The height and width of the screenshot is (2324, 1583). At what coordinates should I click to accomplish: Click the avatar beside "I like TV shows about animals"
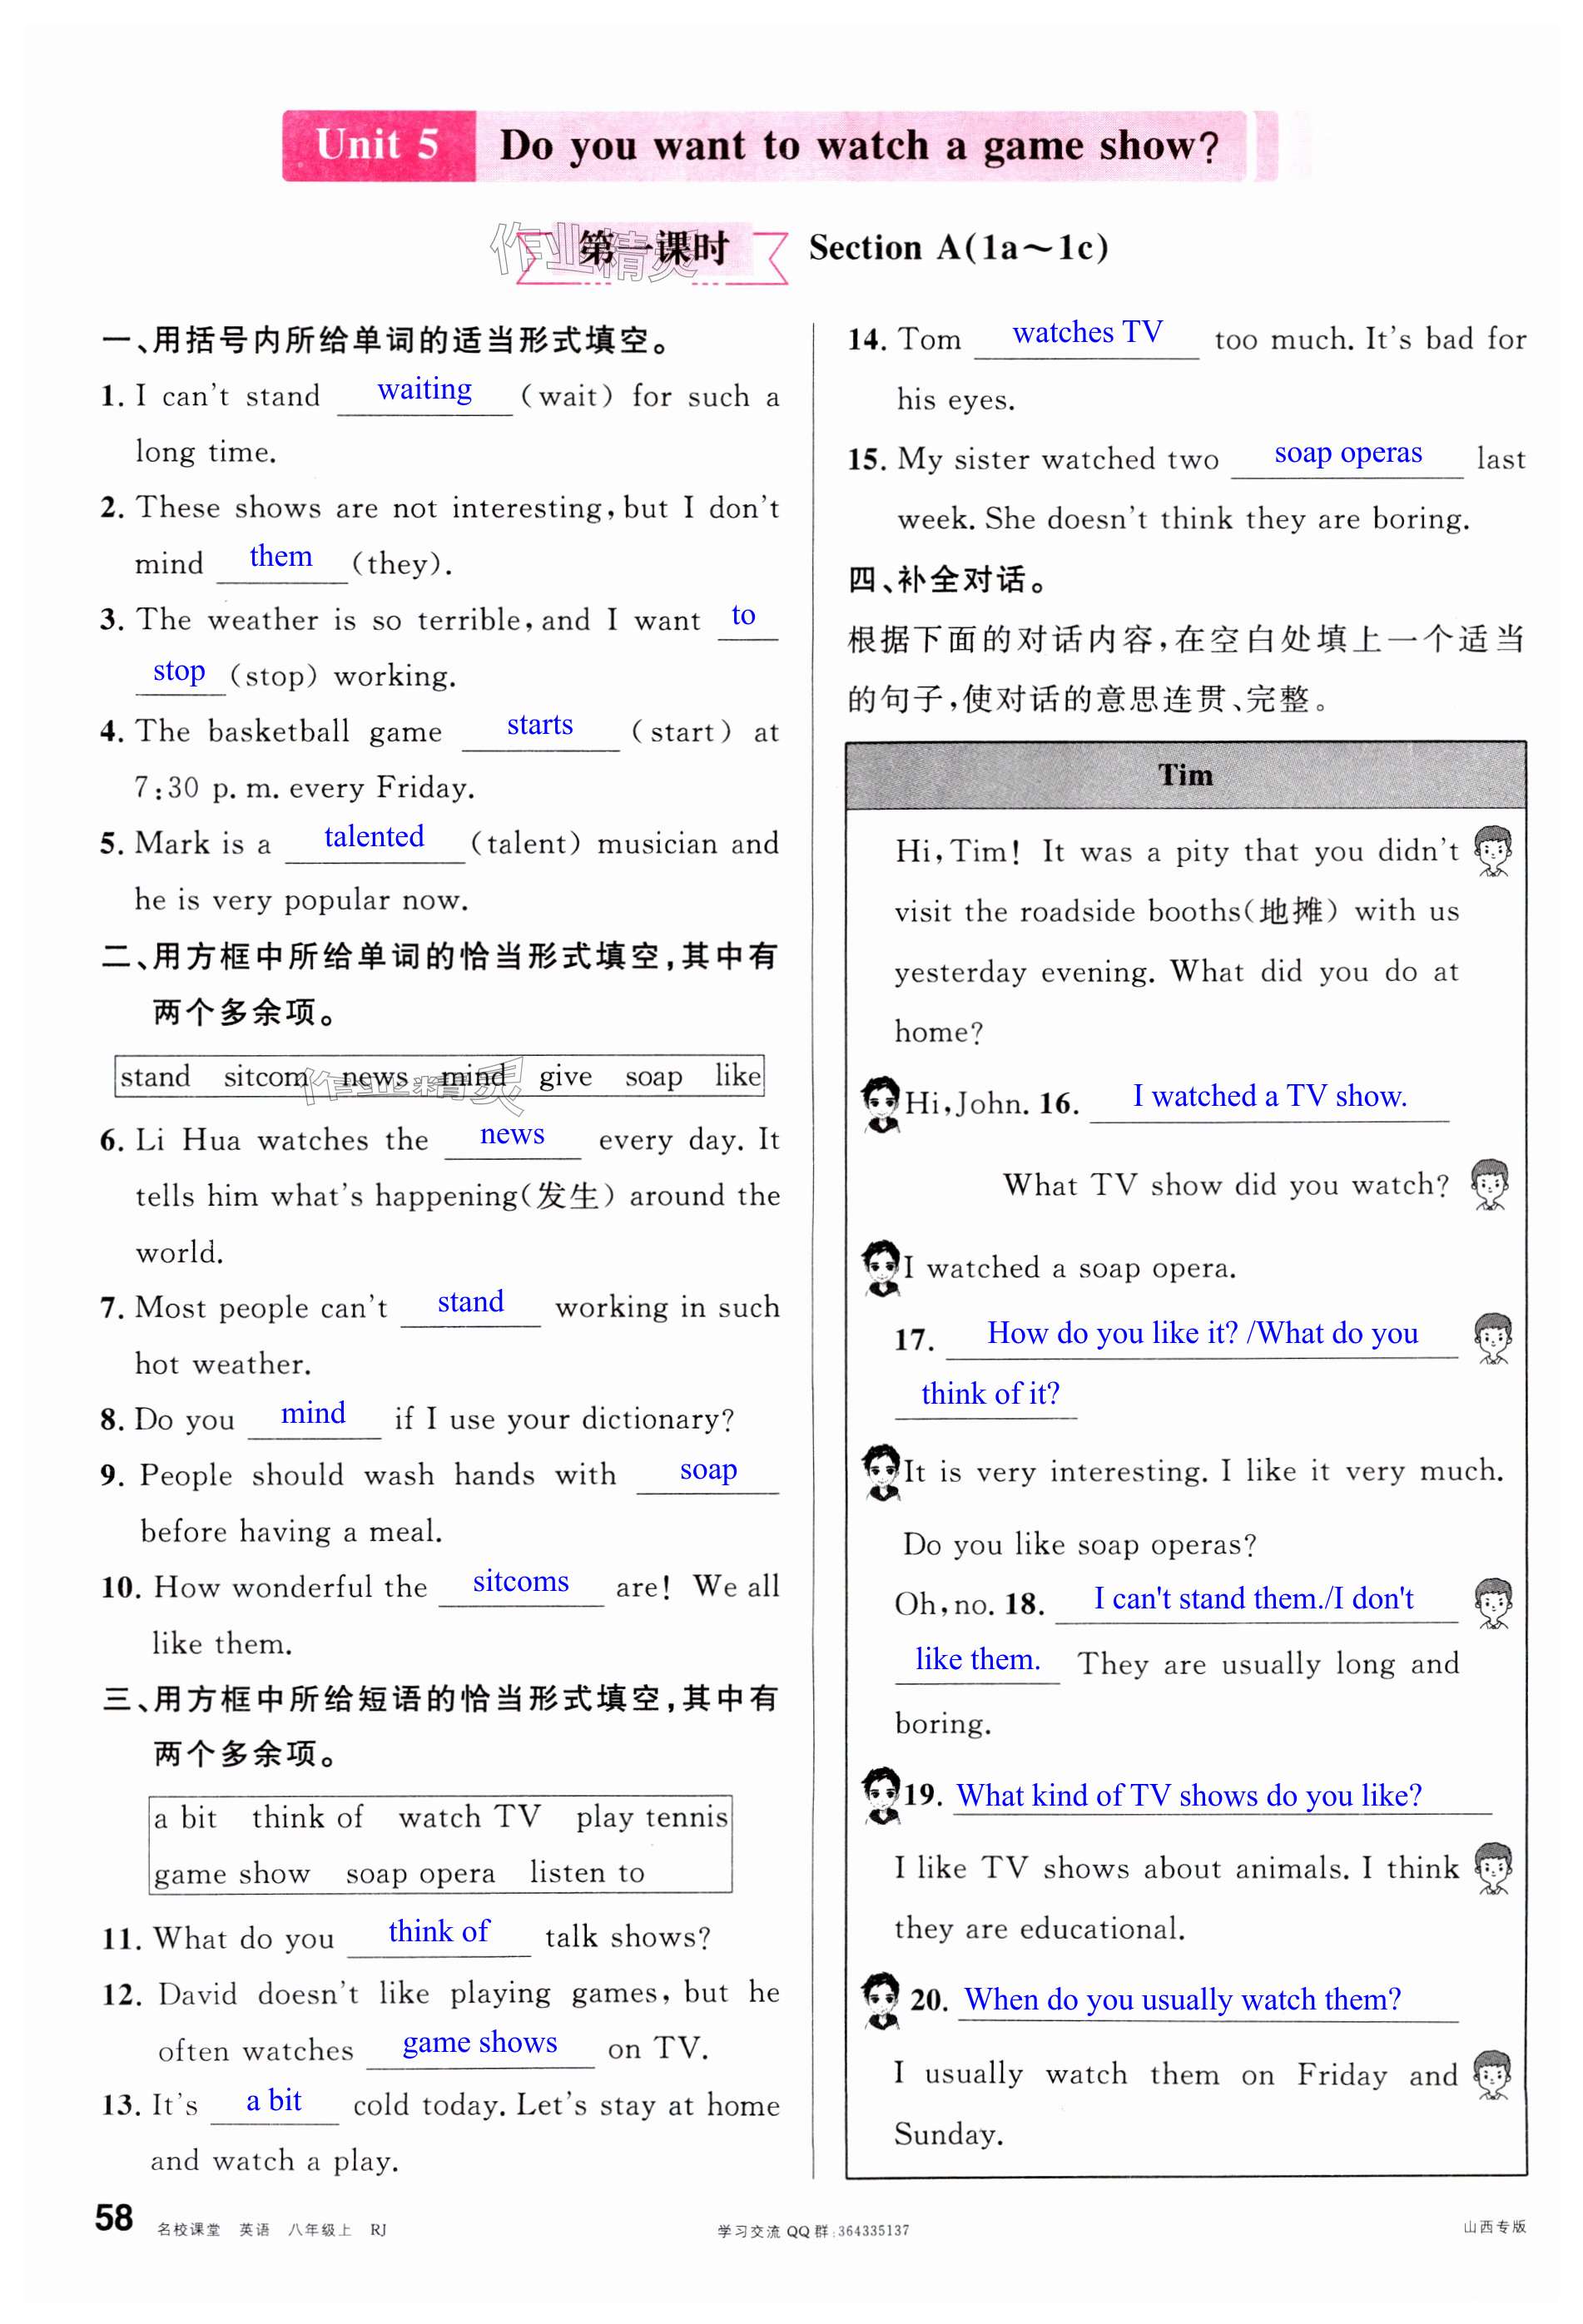(x=1492, y=1868)
